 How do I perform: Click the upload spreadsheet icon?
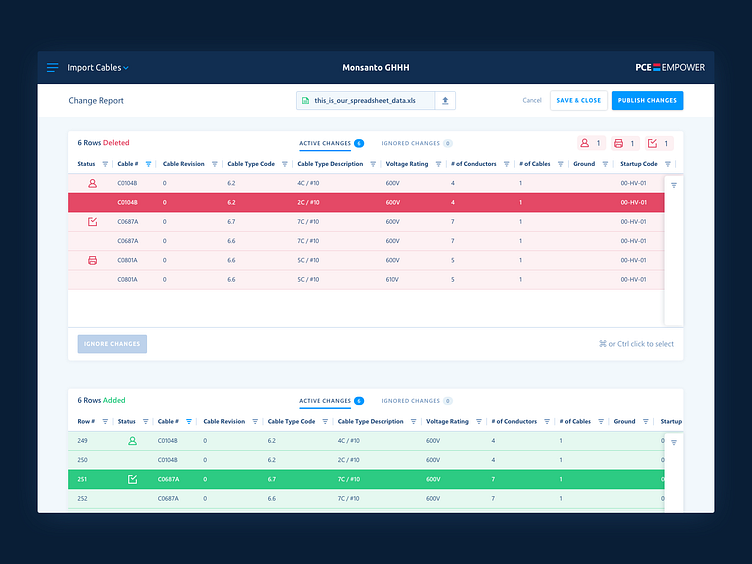(x=446, y=100)
